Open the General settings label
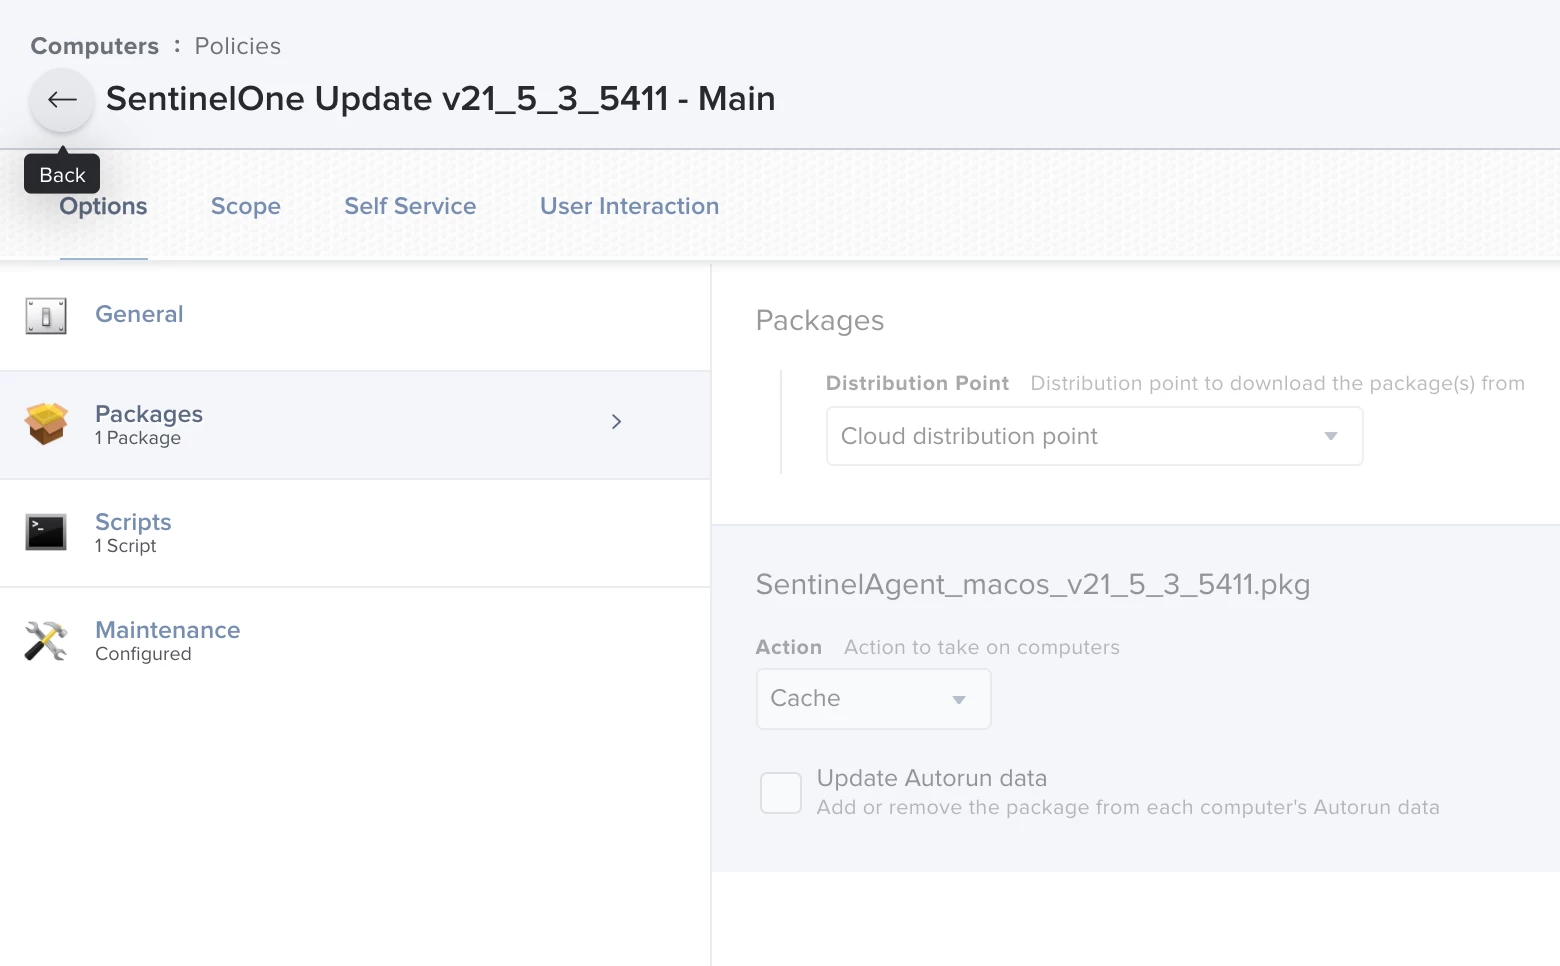Screen dimensions: 1560x966 [139, 314]
